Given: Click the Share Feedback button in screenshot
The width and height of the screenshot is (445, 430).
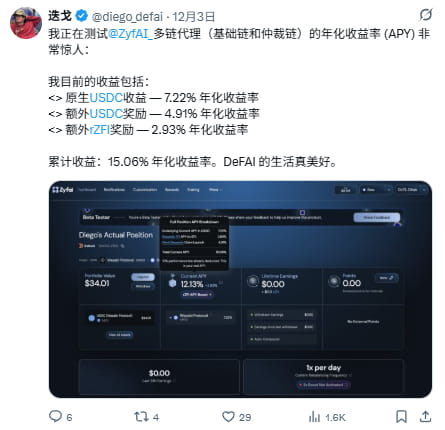Looking at the screenshot, I should pyautogui.click(x=377, y=218).
